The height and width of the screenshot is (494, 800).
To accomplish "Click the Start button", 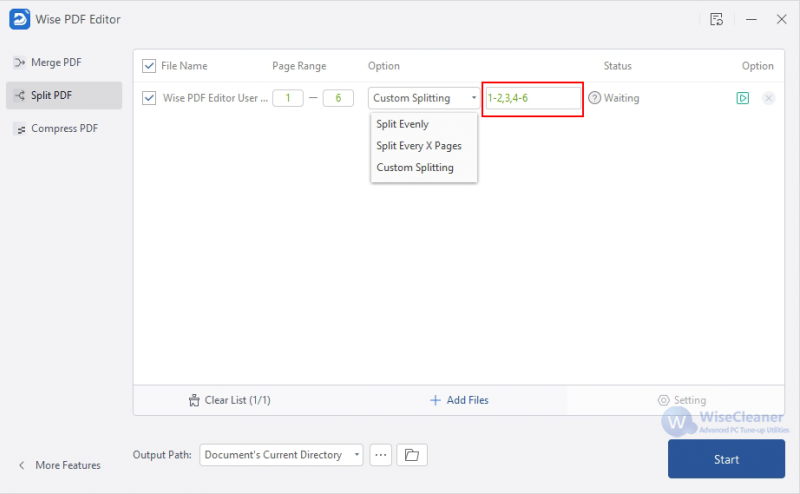I will click(x=726, y=459).
